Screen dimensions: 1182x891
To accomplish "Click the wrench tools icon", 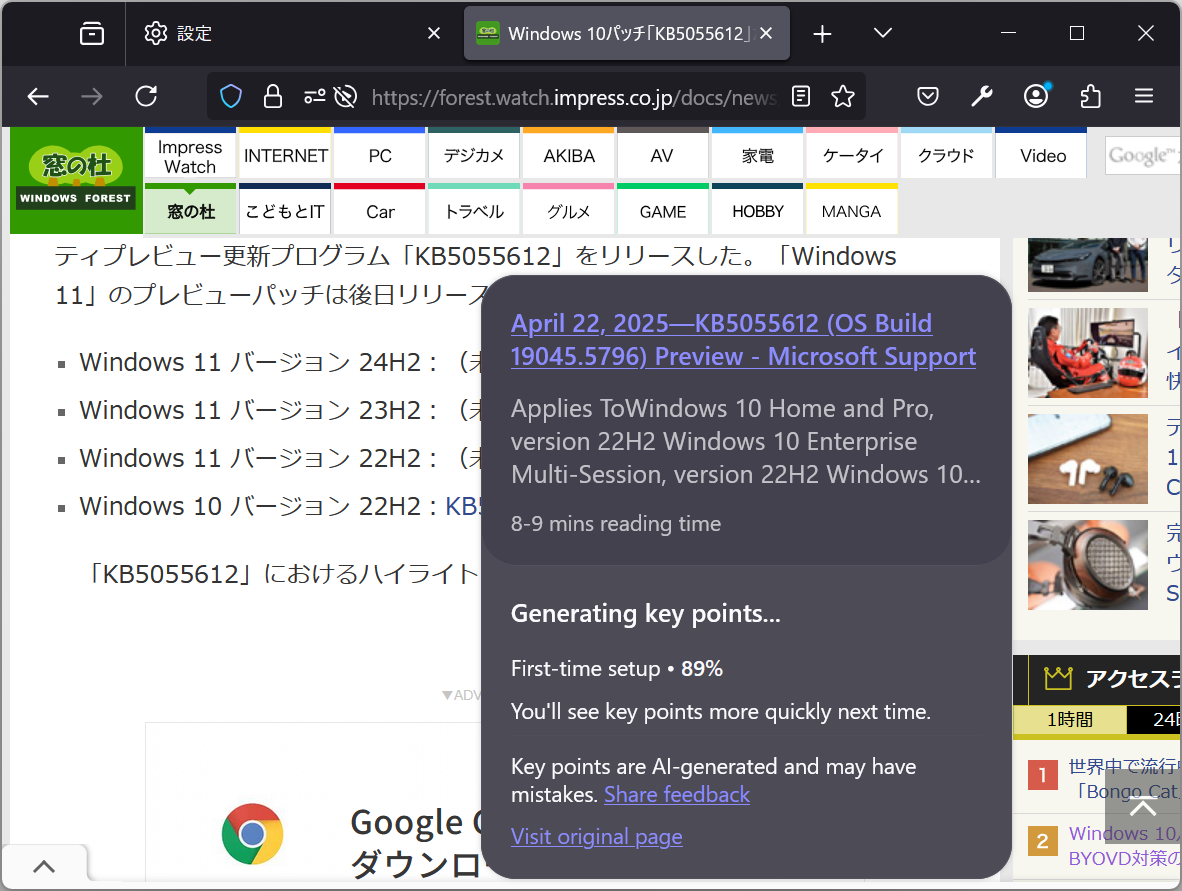I will click(x=981, y=96).
